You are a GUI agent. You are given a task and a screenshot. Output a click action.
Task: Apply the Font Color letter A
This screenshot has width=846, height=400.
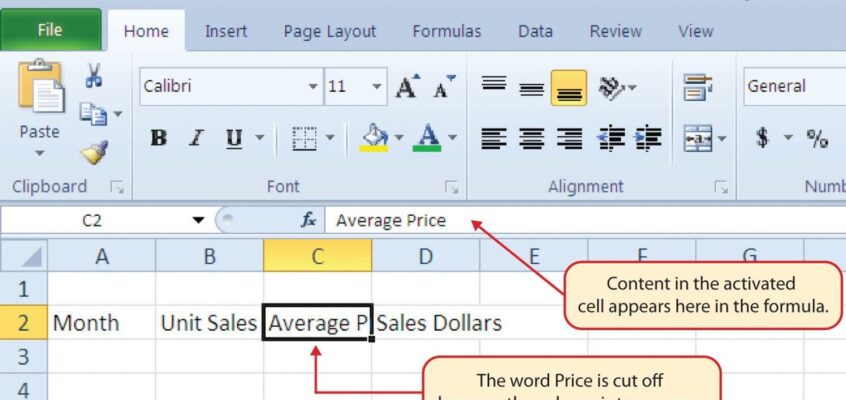427,138
